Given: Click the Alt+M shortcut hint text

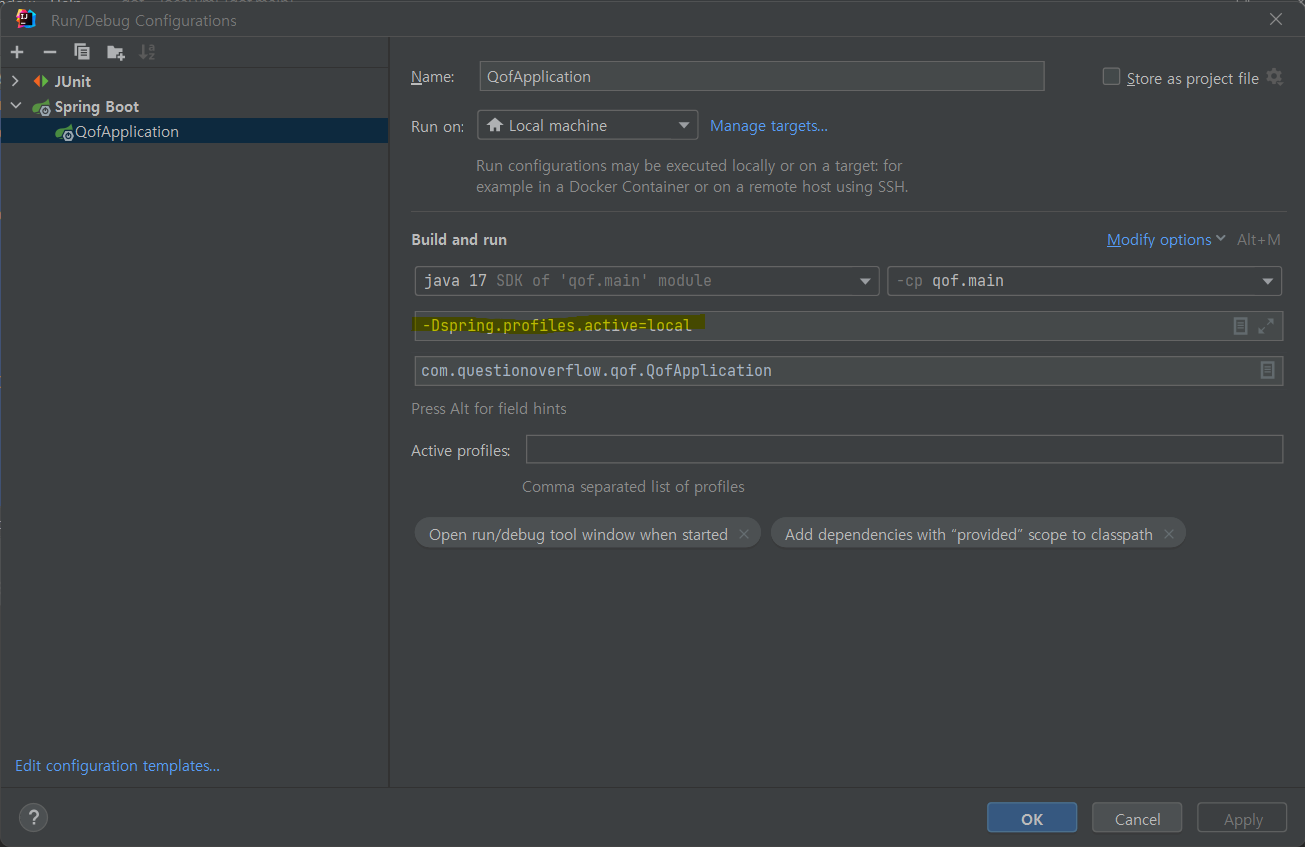Looking at the screenshot, I should coord(1258,240).
